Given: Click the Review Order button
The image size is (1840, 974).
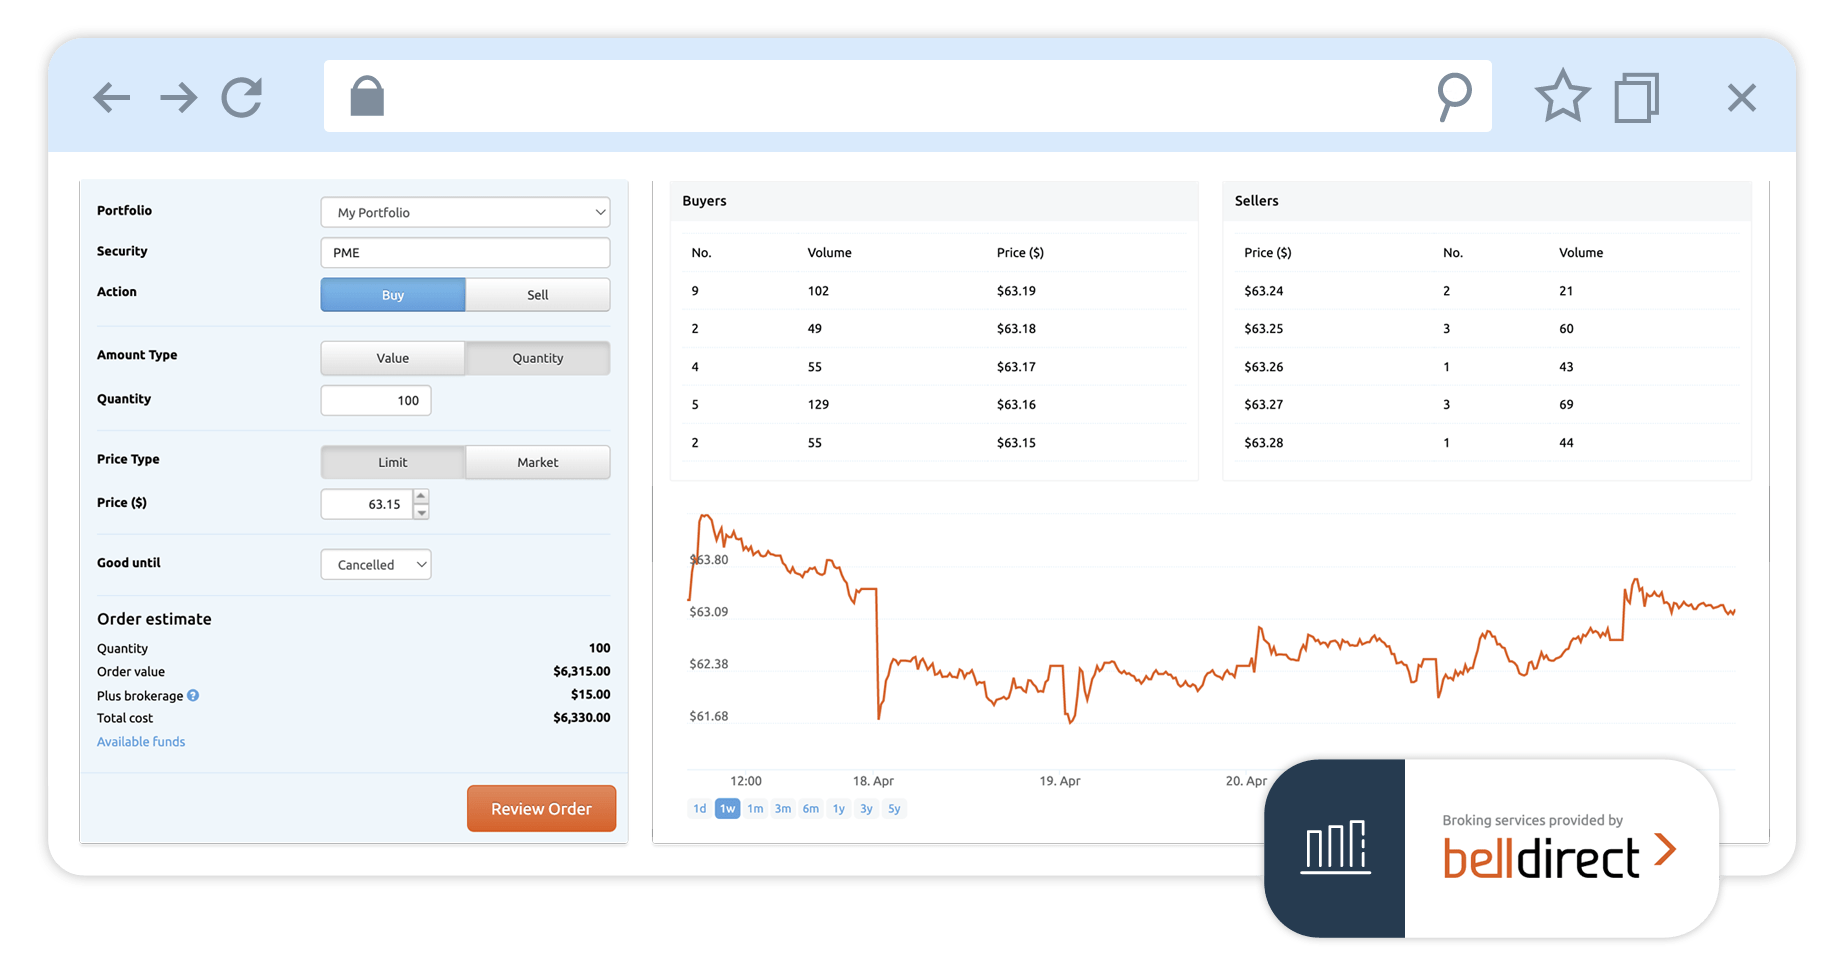Looking at the screenshot, I should pos(541,809).
